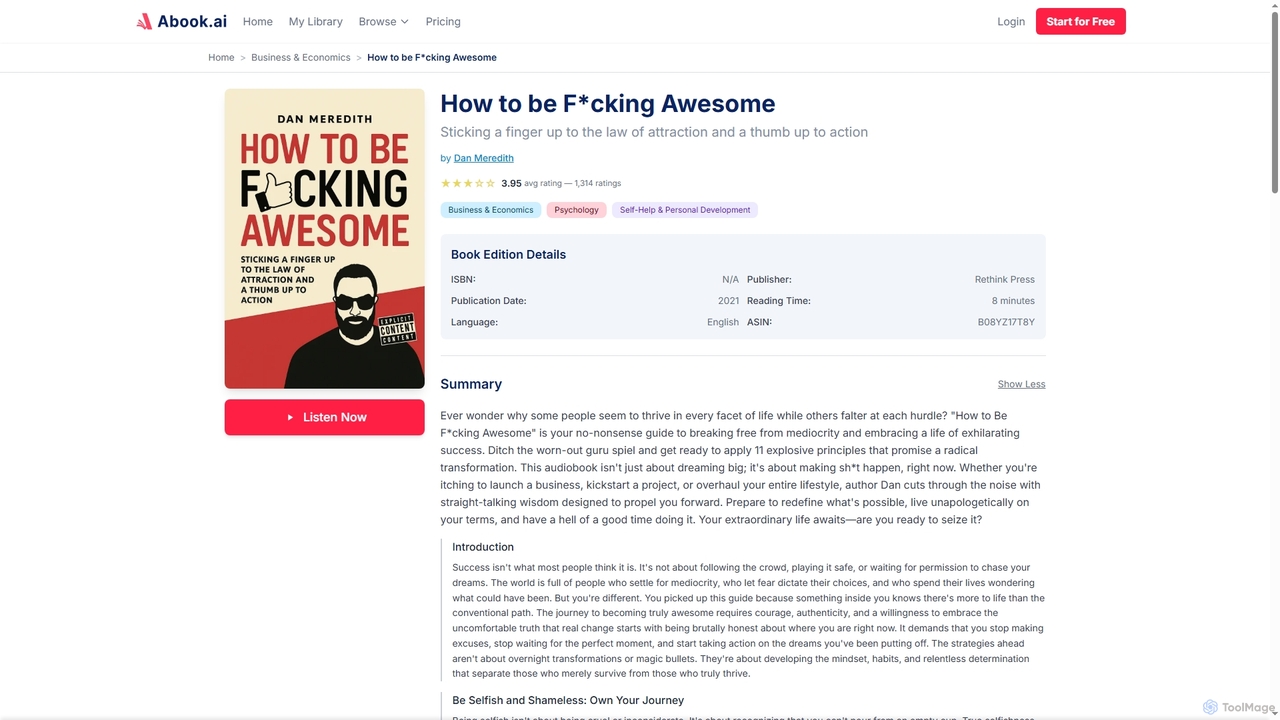
Task: Click the book cover thumbnail
Action: pos(325,239)
